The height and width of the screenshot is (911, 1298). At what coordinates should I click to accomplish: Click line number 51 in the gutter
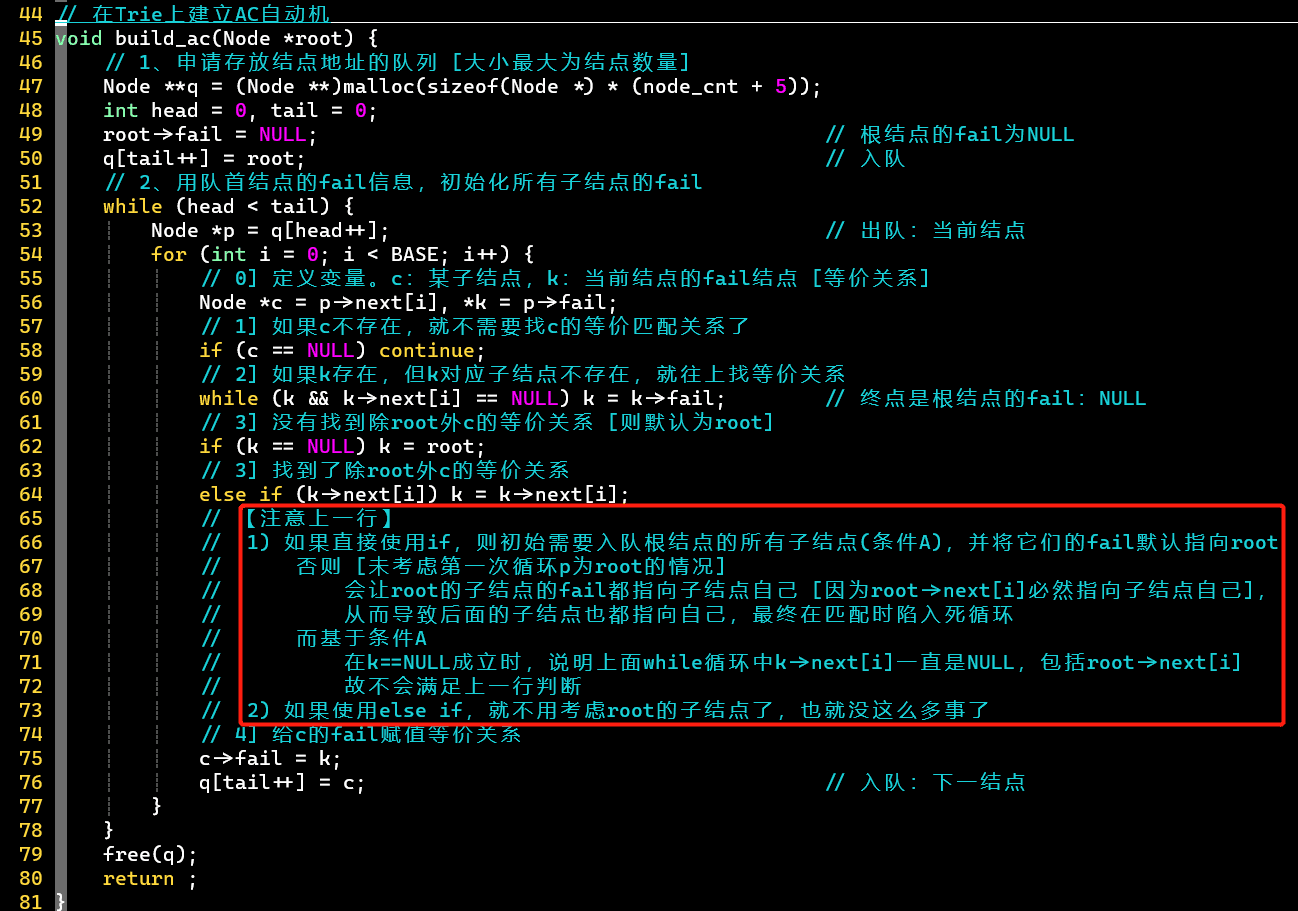point(31,182)
